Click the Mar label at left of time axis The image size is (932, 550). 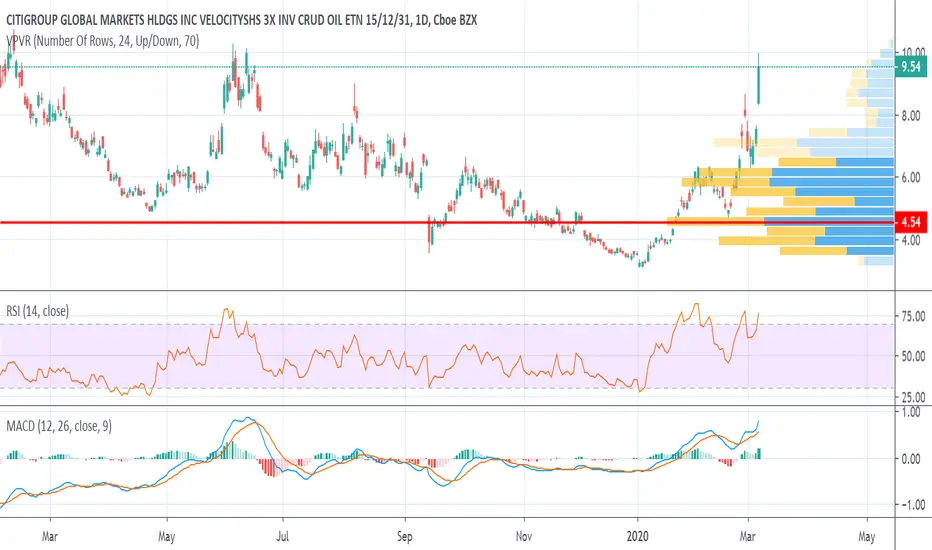[50, 536]
